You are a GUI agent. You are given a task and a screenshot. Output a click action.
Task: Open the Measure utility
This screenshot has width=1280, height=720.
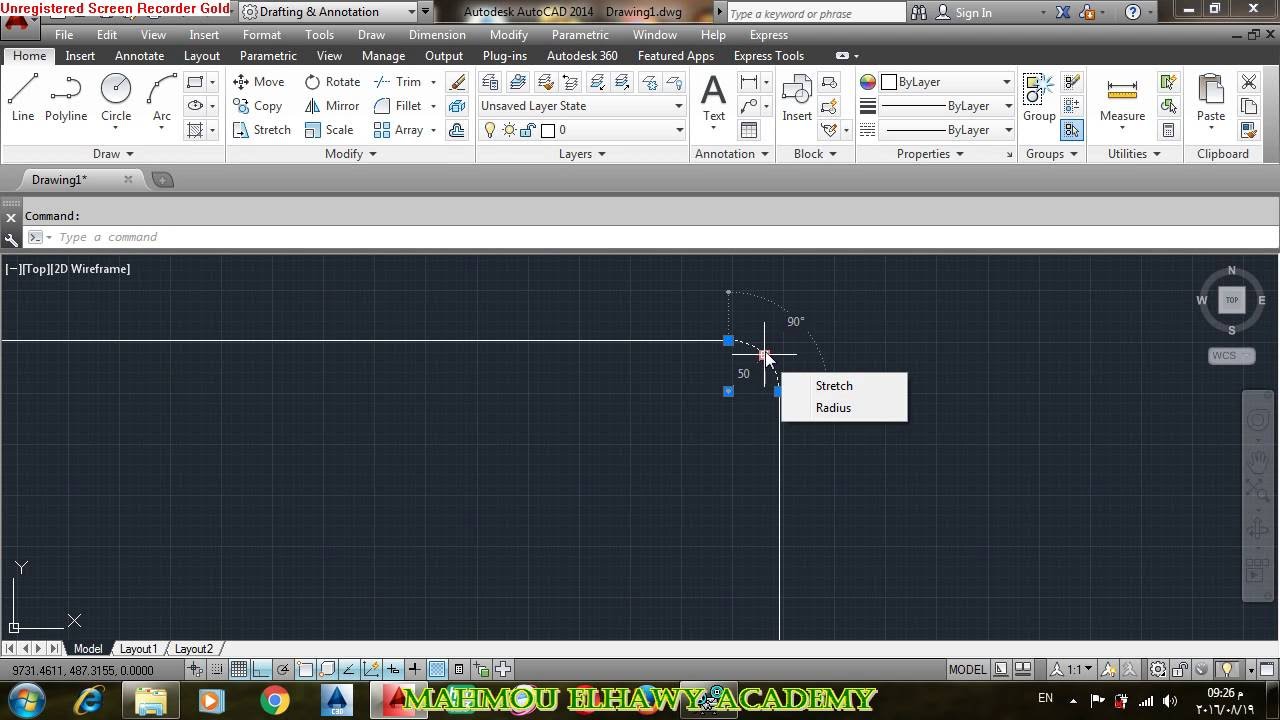[1122, 98]
